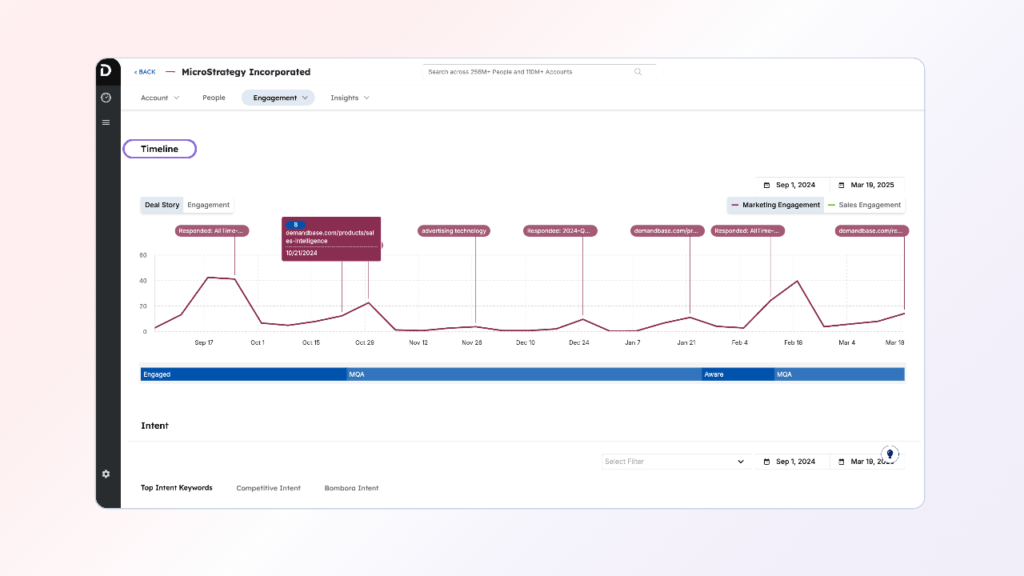Click the Demandbase logo icon
The height and width of the screenshot is (576, 1024).
pyautogui.click(x=106, y=70)
